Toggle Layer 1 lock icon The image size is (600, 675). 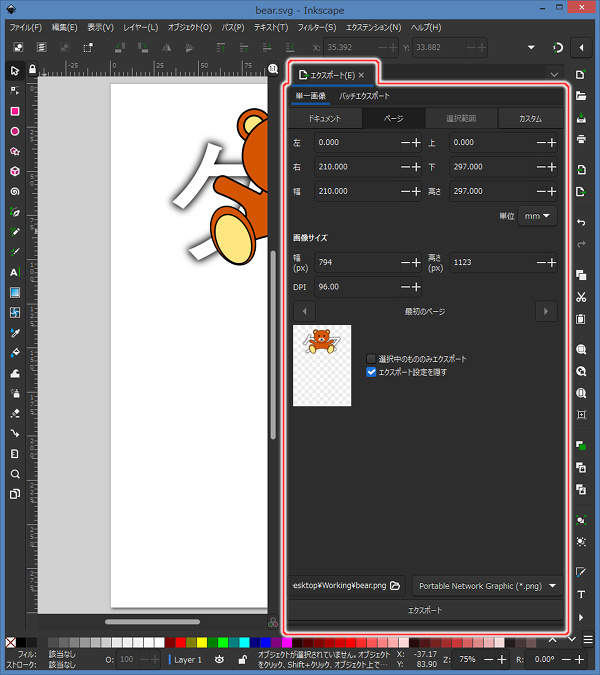coord(242,659)
